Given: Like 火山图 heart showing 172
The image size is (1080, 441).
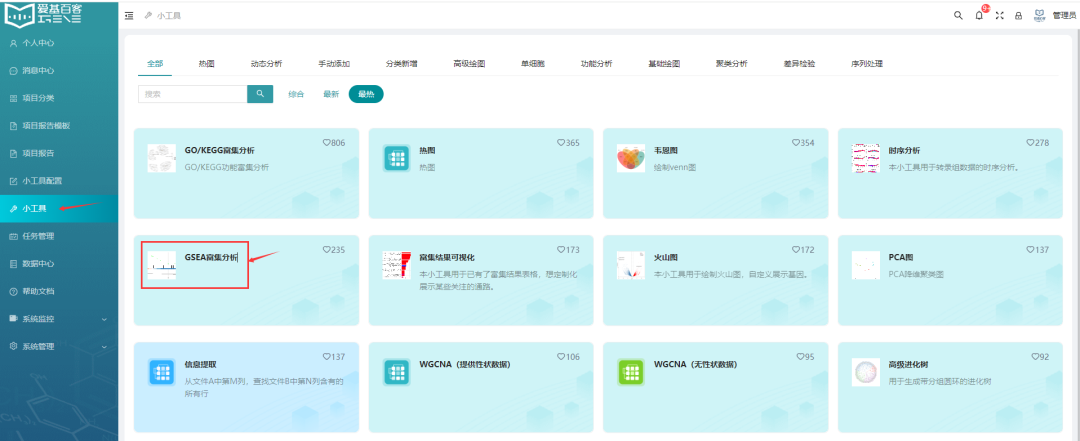Looking at the screenshot, I should [x=796, y=249].
